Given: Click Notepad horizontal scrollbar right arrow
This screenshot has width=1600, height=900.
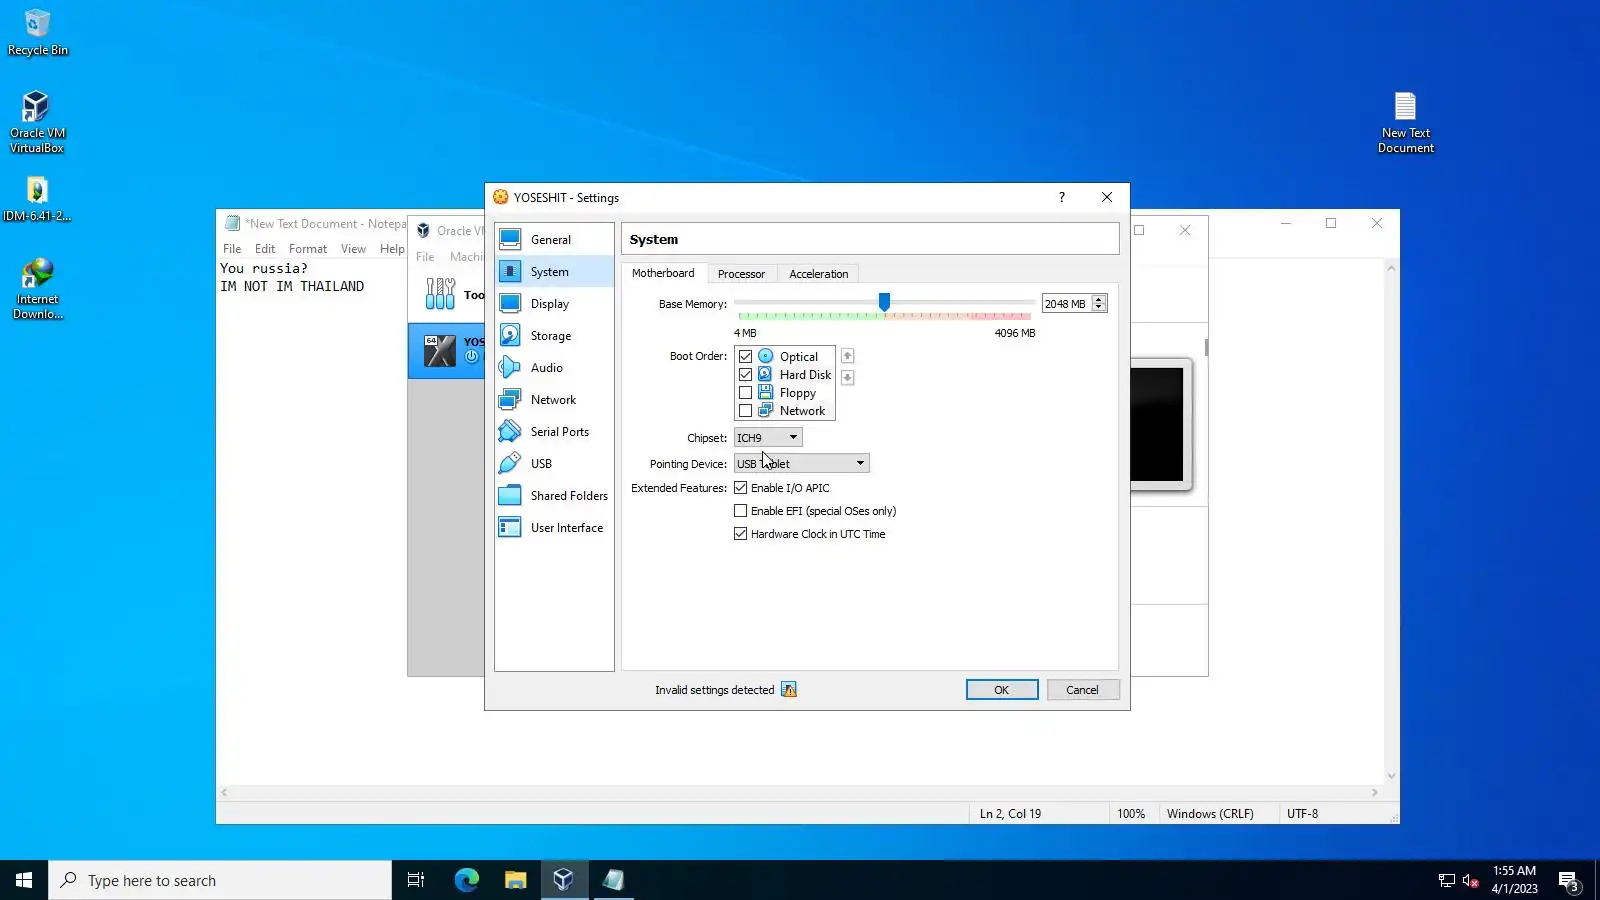Looking at the screenshot, I should click(x=1375, y=793).
